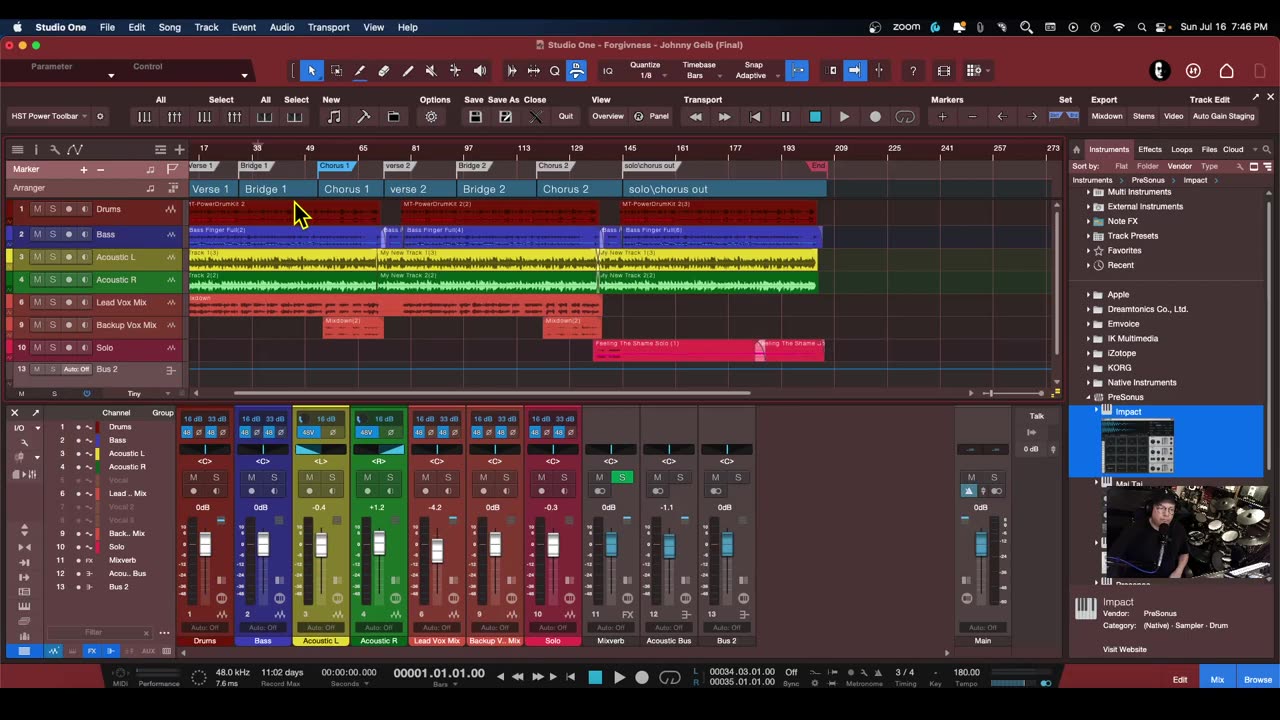The width and height of the screenshot is (1280, 720).
Task: Expand the Favorites item in browser
Action: pyautogui.click(x=1089, y=250)
